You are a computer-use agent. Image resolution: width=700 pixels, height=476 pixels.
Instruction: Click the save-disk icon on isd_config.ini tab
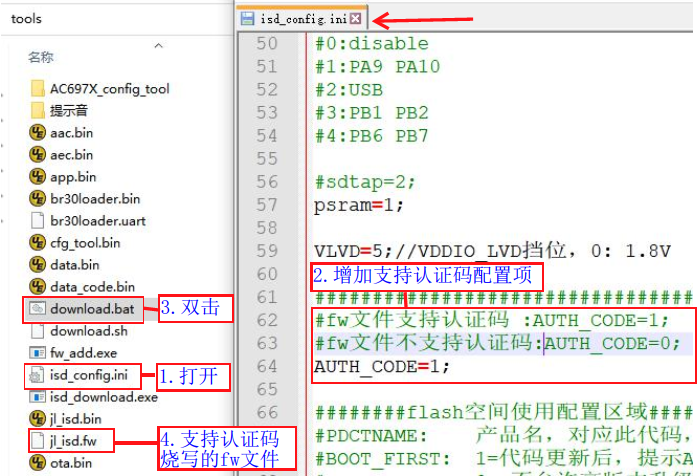(247, 19)
